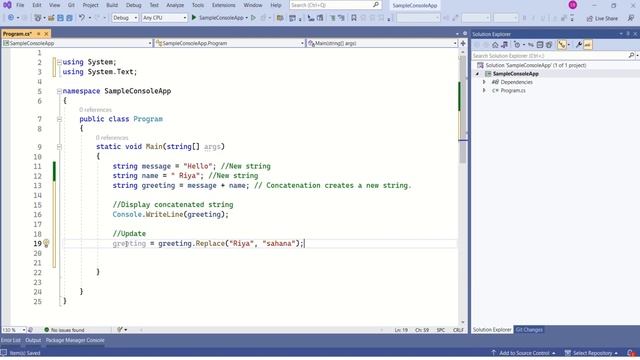Collapse the using directives outline box
Image resolution: width=640 pixels, height=360 pixels.
coord(59,62)
